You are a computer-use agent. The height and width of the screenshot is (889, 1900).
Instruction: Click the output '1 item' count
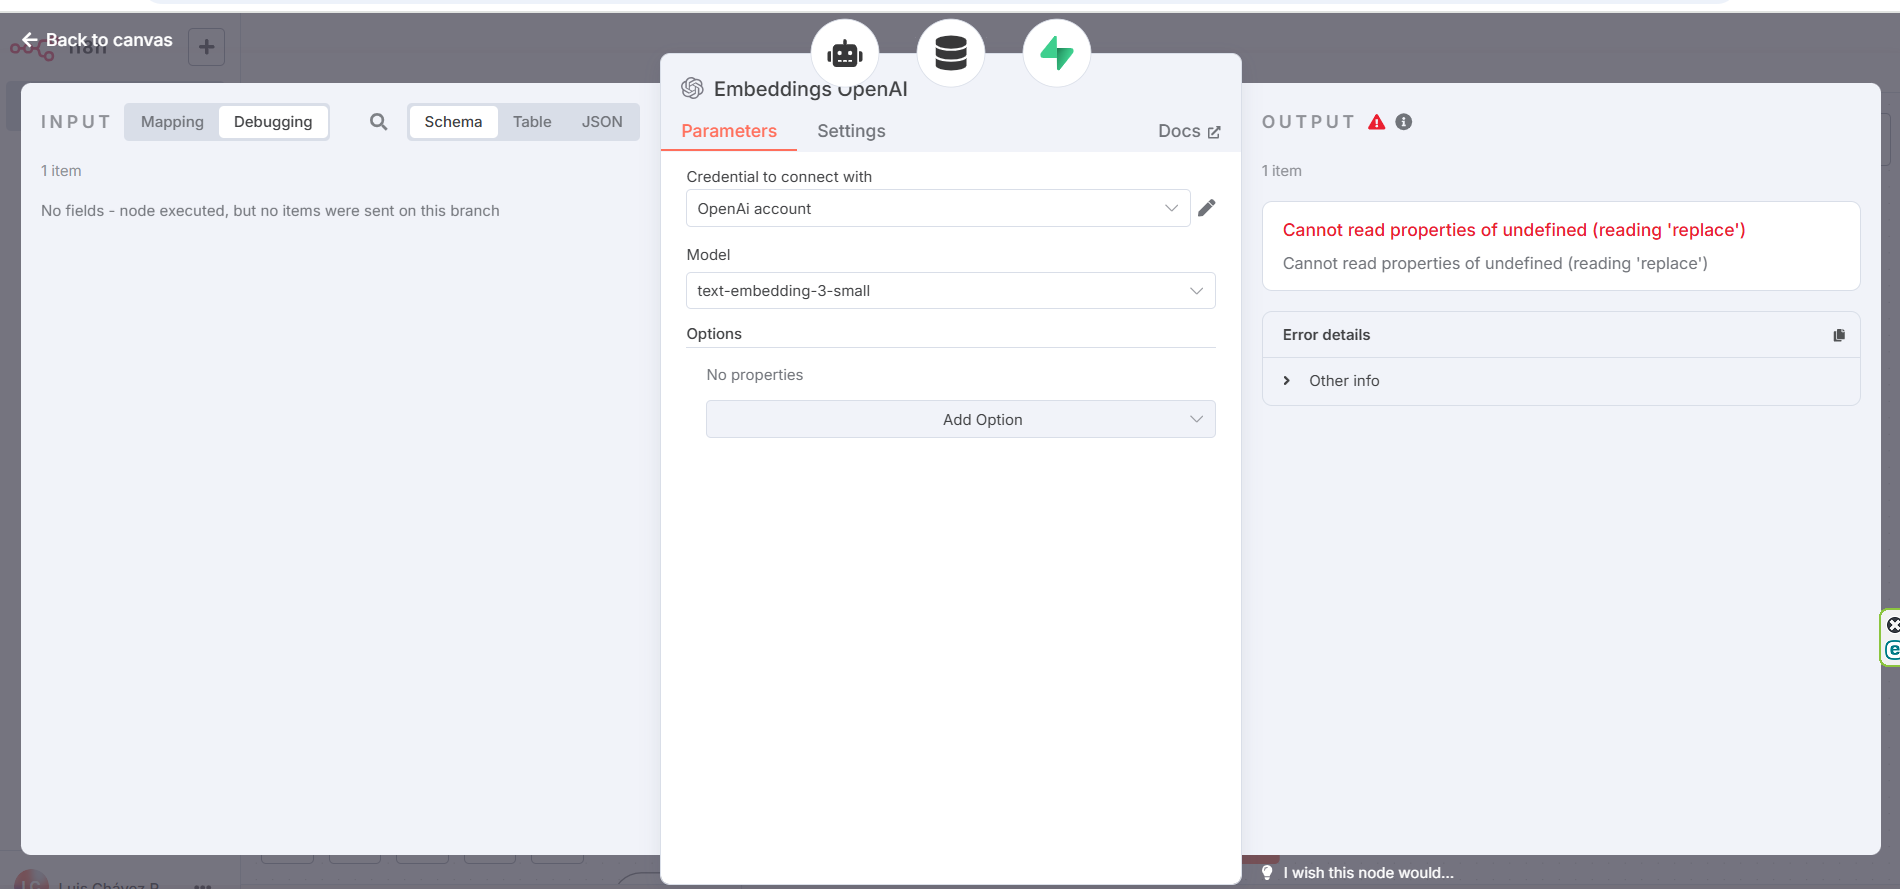pyautogui.click(x=1282, y=171)
